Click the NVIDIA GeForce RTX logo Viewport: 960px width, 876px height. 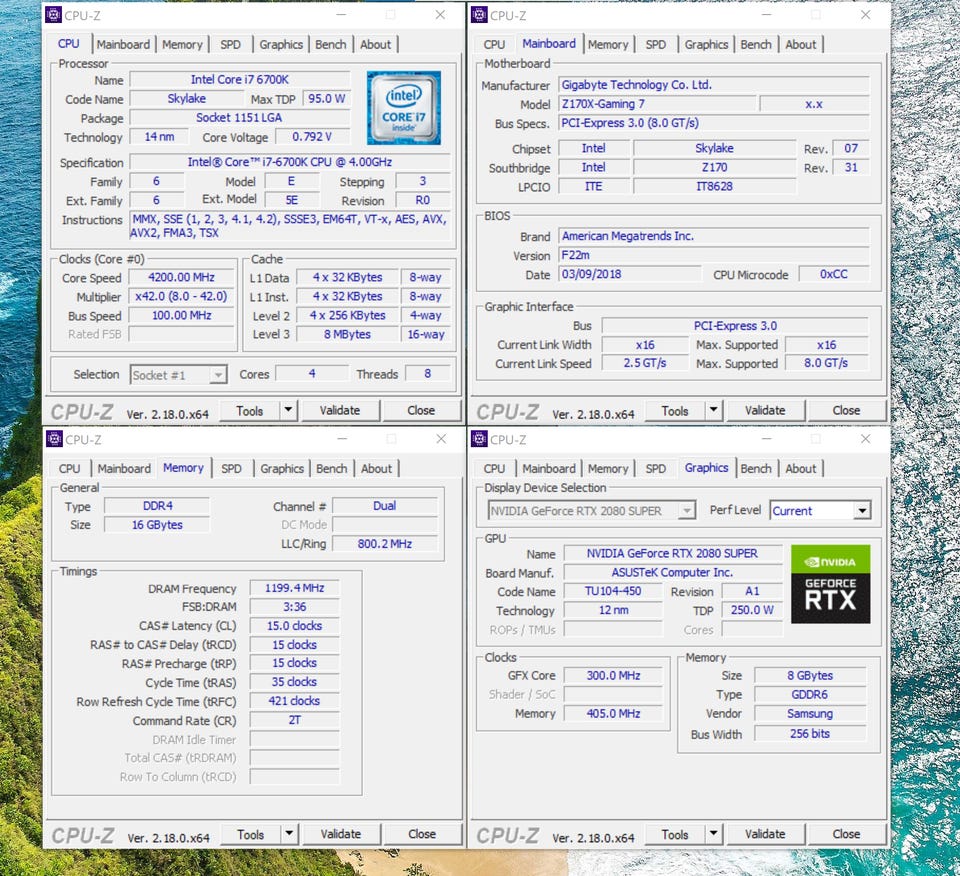(x=830, y=584)
